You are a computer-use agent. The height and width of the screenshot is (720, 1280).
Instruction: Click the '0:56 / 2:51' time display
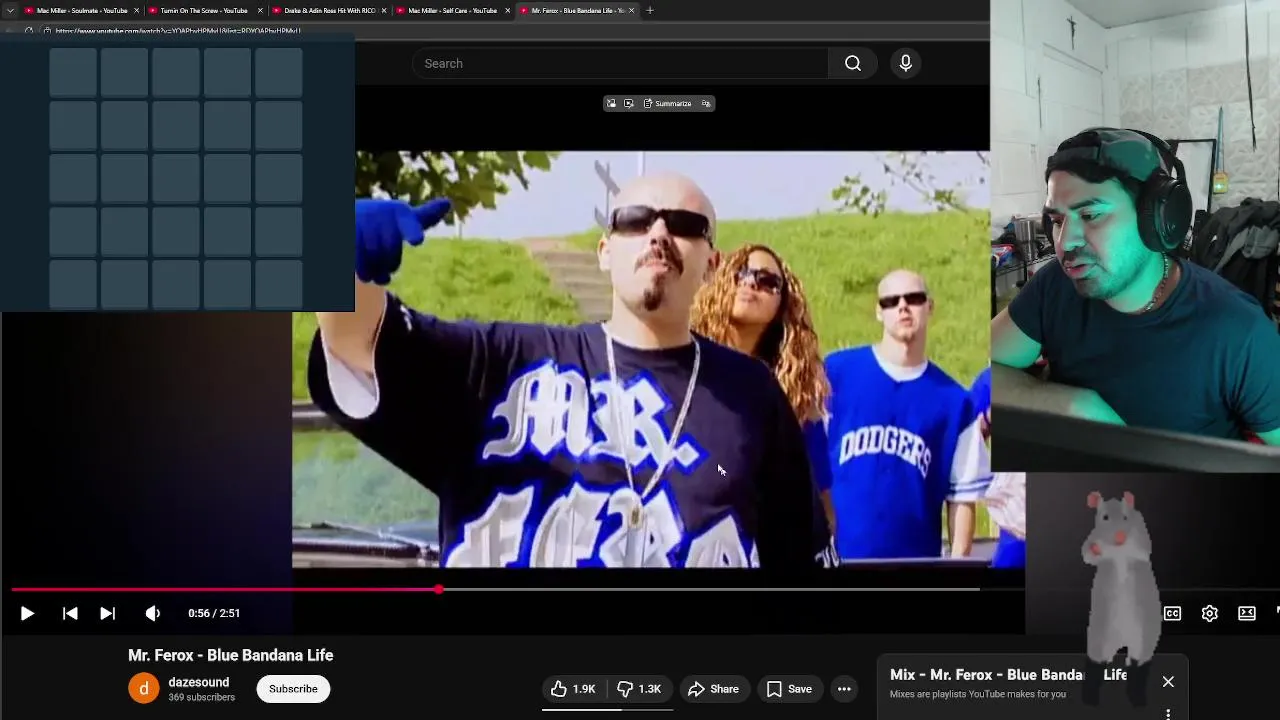tap(214, 613)
